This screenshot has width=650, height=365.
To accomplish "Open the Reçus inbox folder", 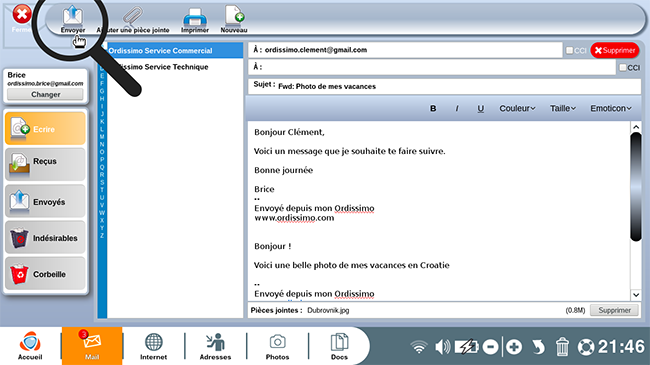I will (x=45, y=164).
